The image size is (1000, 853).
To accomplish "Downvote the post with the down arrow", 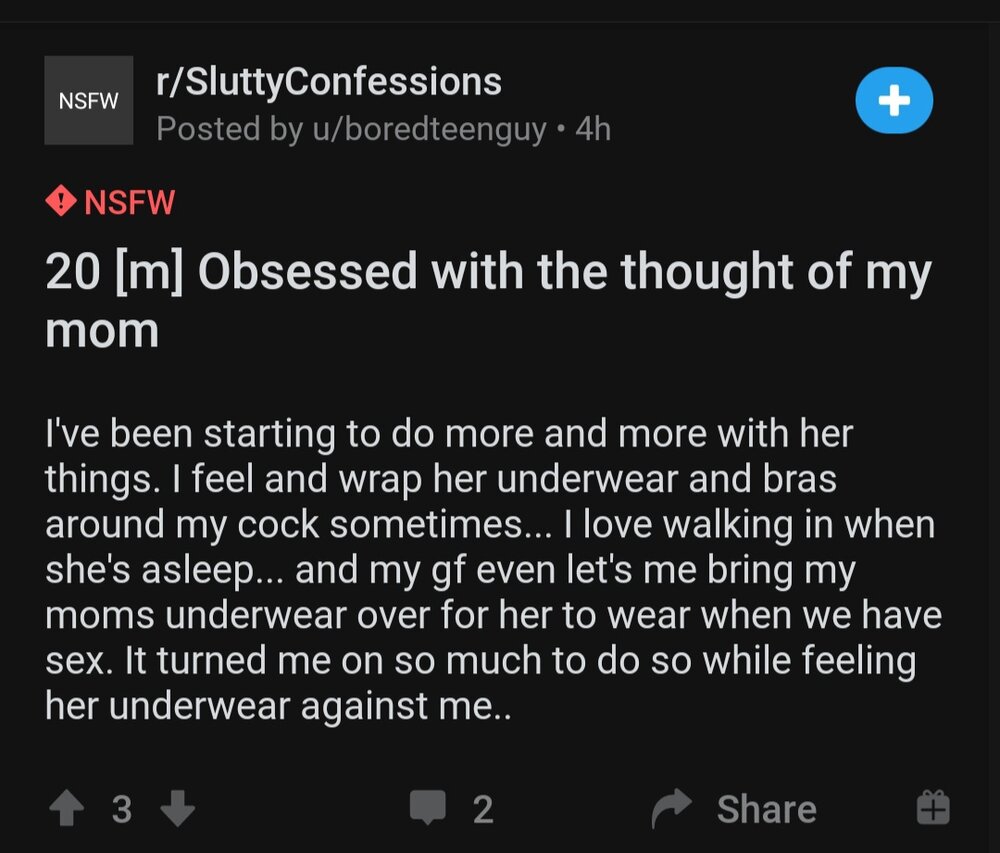I will [177, 808].
